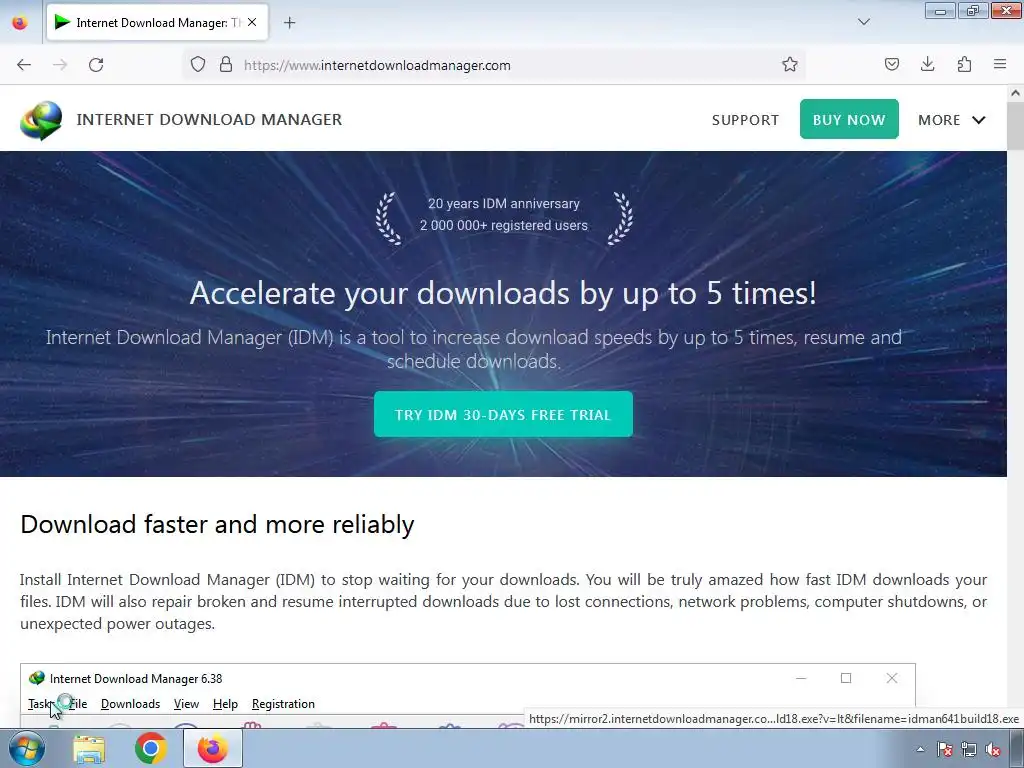Click '2 000 000+ registered users' text
The width and height of the screenshot is (1024, 768).
coord(504,225)
